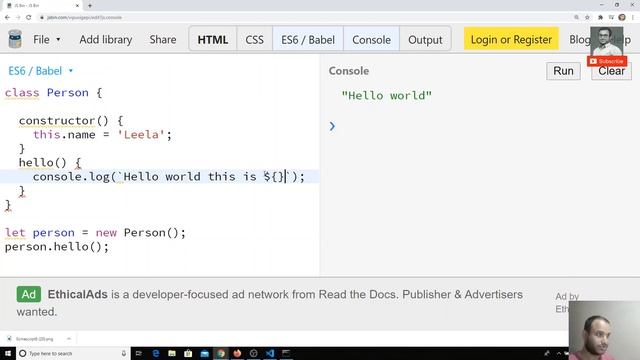
Task: Open the terminal app on the taskbar
Action: click(286, 353)
